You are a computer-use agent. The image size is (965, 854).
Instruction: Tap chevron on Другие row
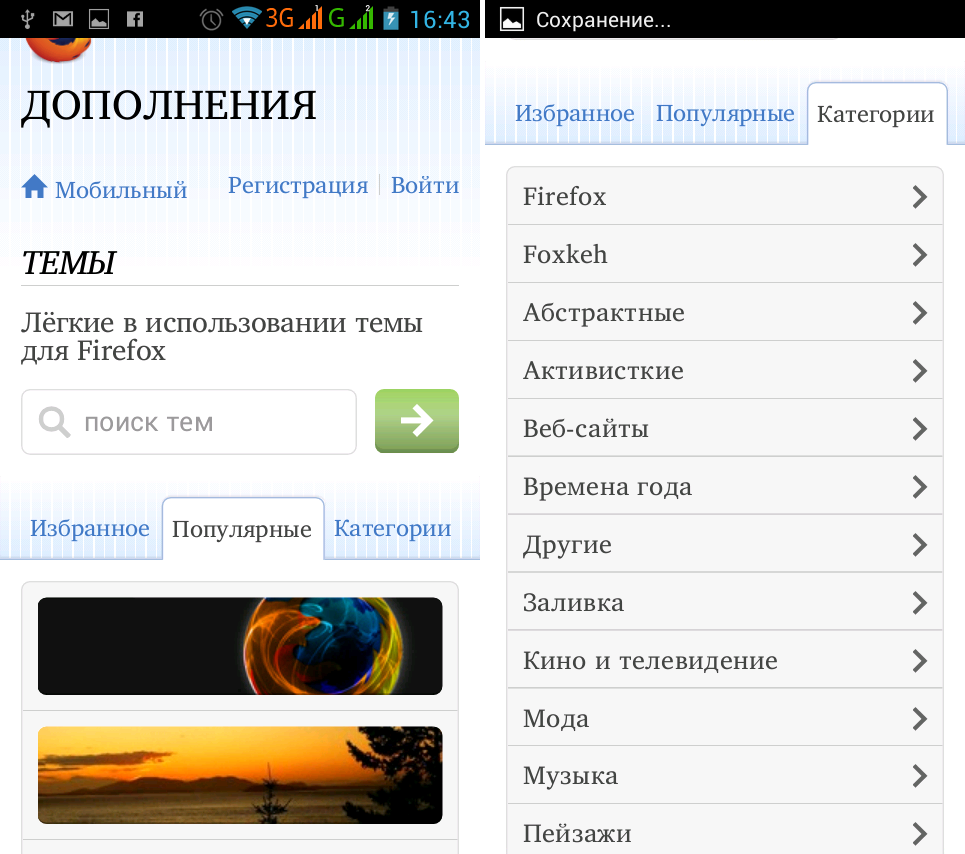919,545
